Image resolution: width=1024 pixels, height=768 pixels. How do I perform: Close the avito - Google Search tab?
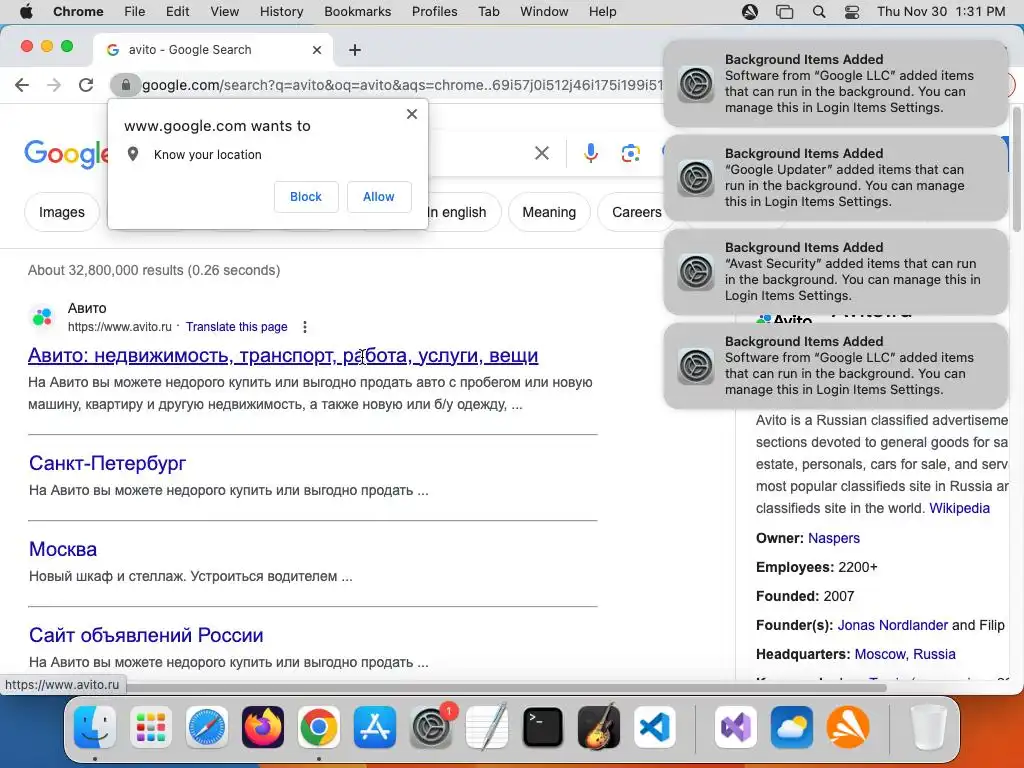(317, 50)
